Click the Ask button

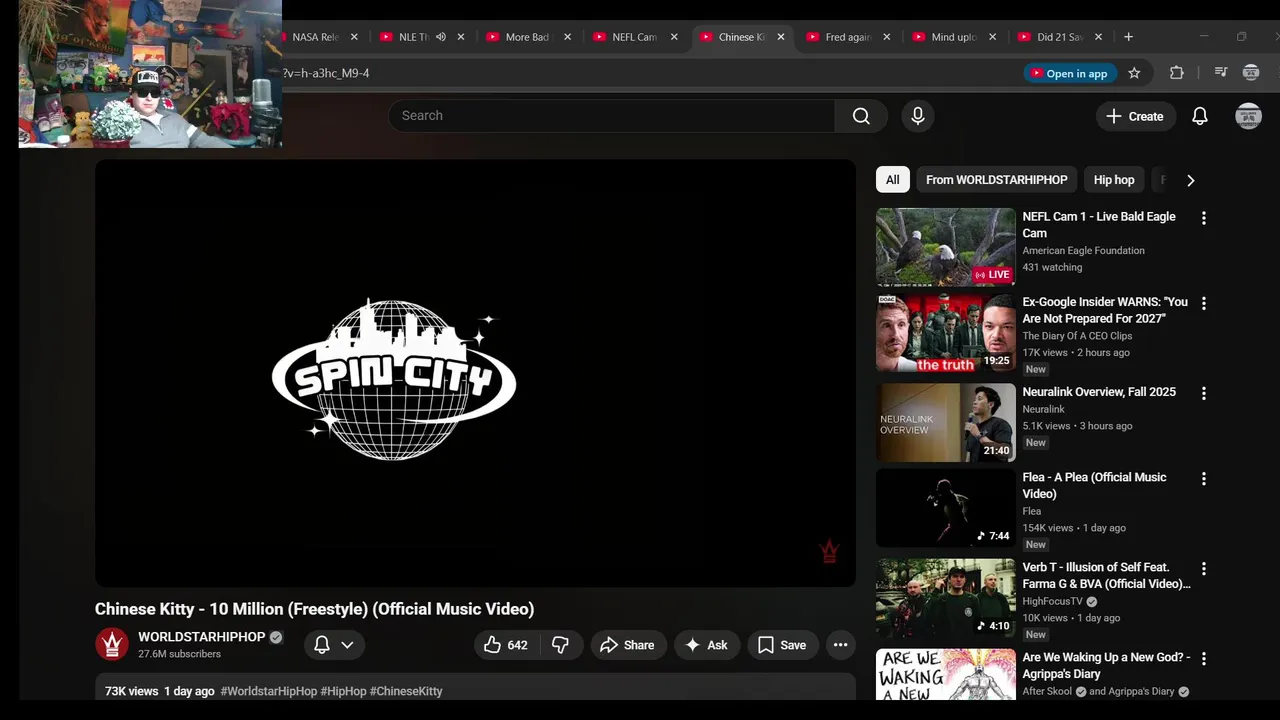[707, 645]
